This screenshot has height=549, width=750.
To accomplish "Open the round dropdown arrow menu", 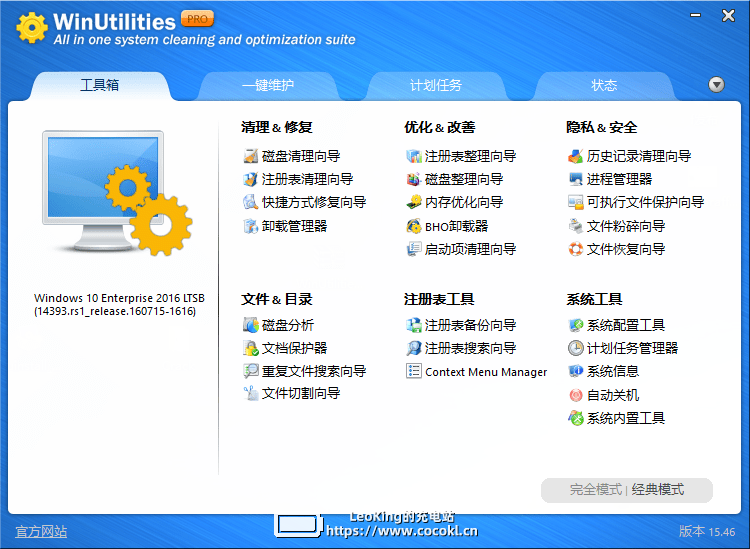I will 716,85.
